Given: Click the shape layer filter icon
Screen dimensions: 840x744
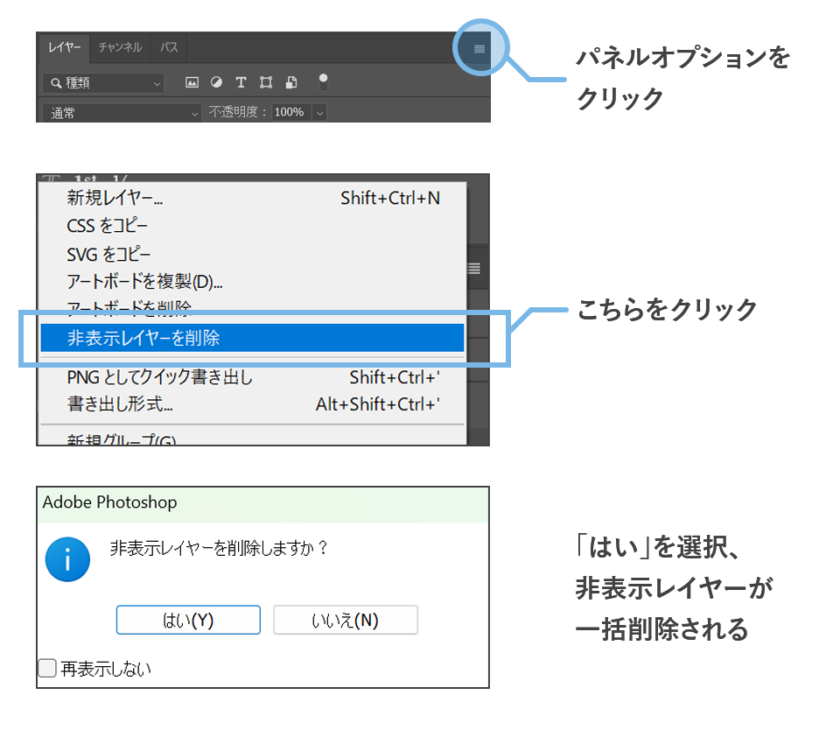Looking at the screenshot, I should [x=266, y=83].
